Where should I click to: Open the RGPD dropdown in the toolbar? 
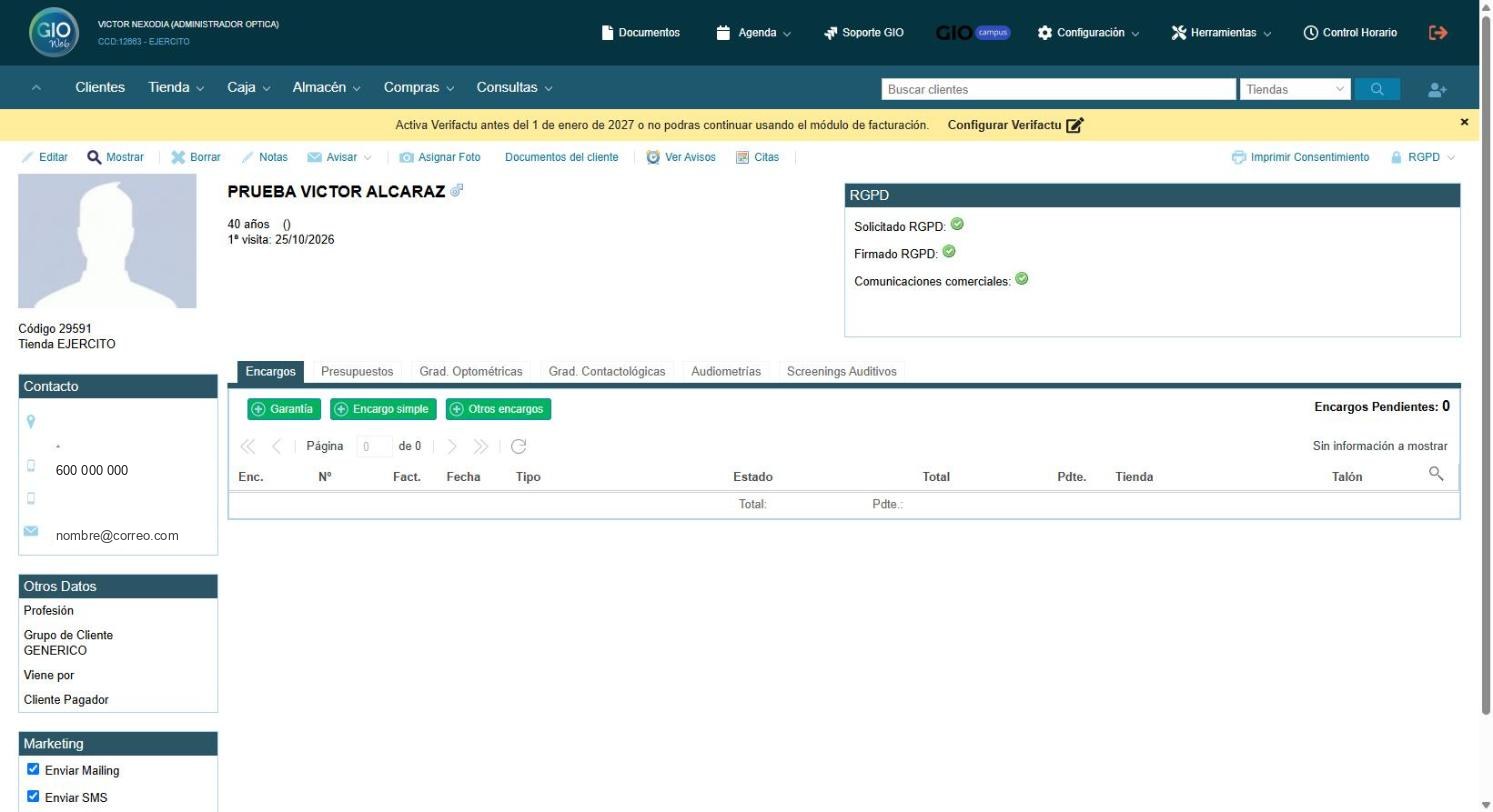pos(1423,157)
